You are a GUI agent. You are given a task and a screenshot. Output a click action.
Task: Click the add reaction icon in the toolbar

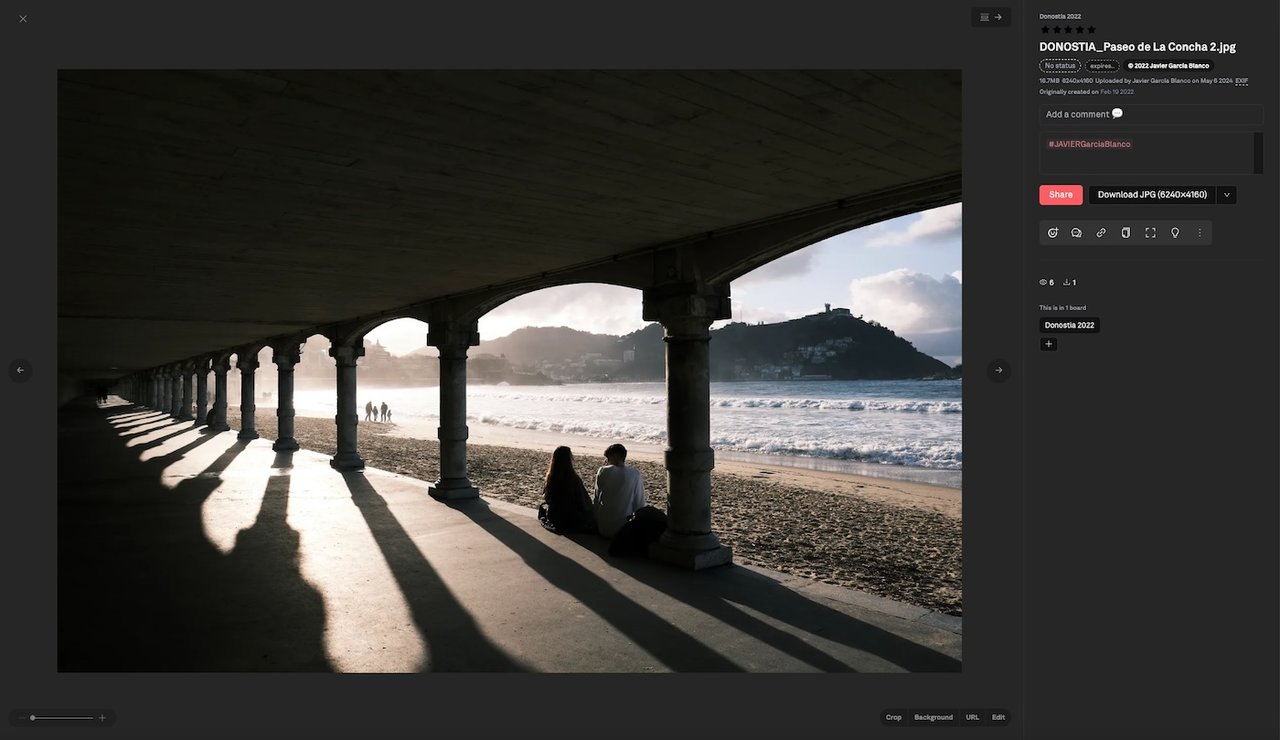(x=1053, y=233)
